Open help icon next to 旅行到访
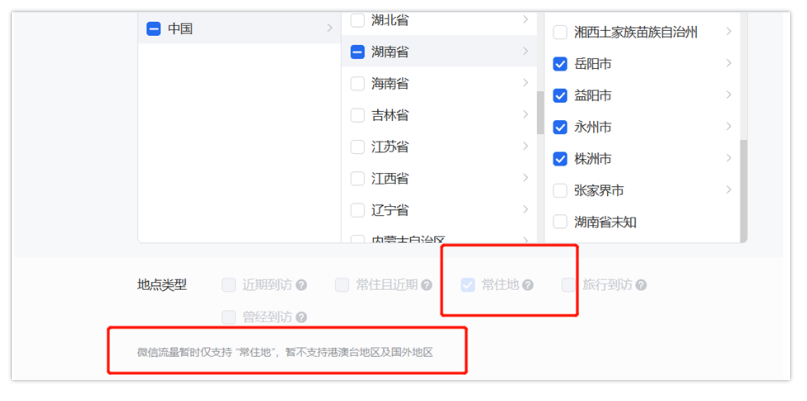This screenshot has height=401, width=807. 641,285
